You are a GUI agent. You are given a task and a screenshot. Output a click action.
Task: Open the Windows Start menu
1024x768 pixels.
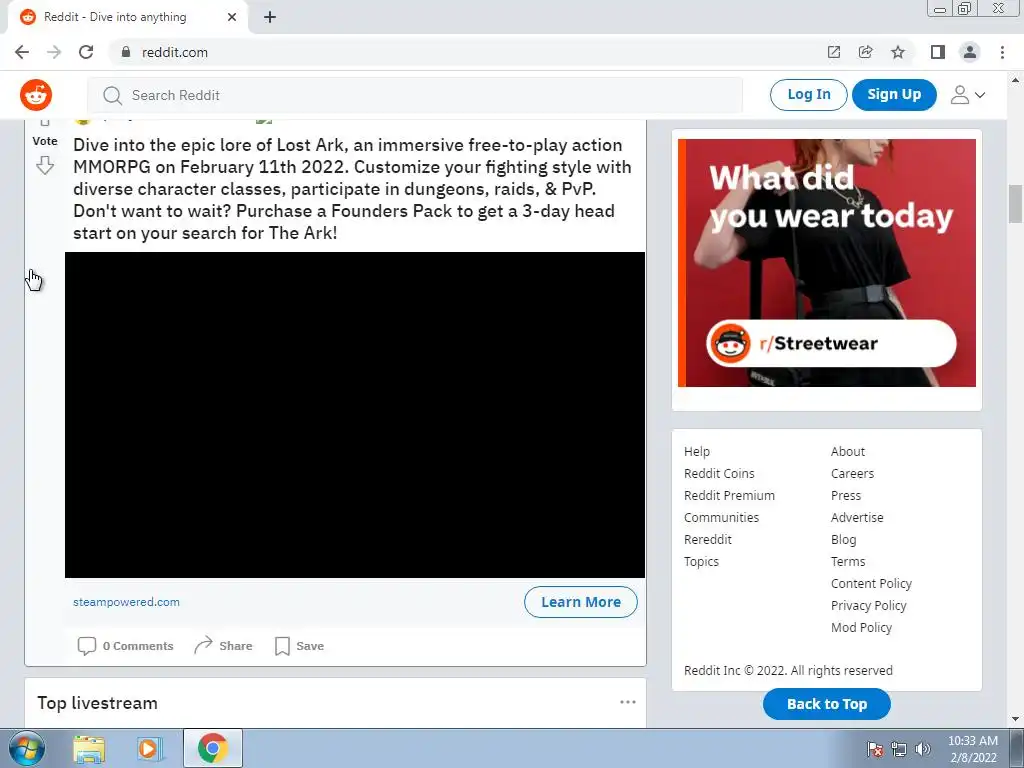point(27,748)
